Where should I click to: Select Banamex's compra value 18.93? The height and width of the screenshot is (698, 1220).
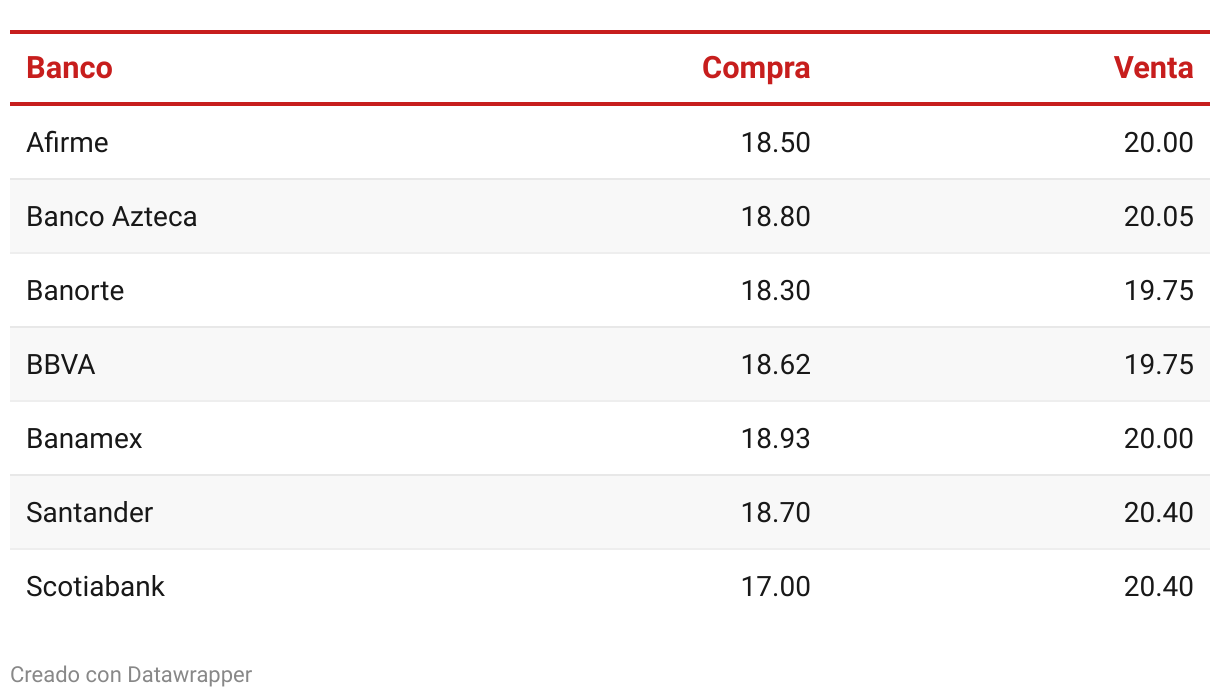(776, 438)
